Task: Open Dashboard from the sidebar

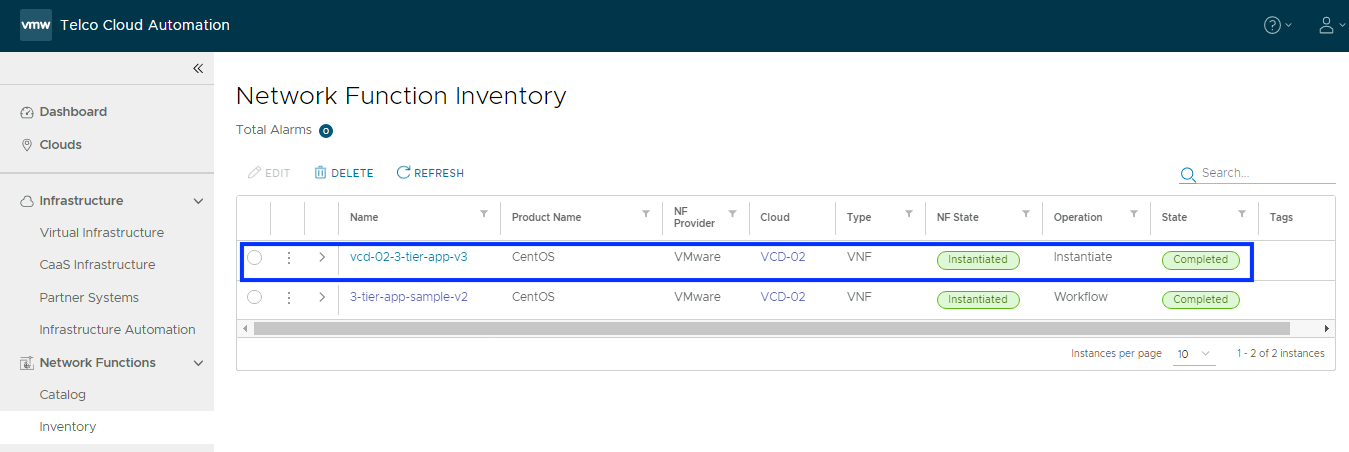Action: tap(73, 112)
